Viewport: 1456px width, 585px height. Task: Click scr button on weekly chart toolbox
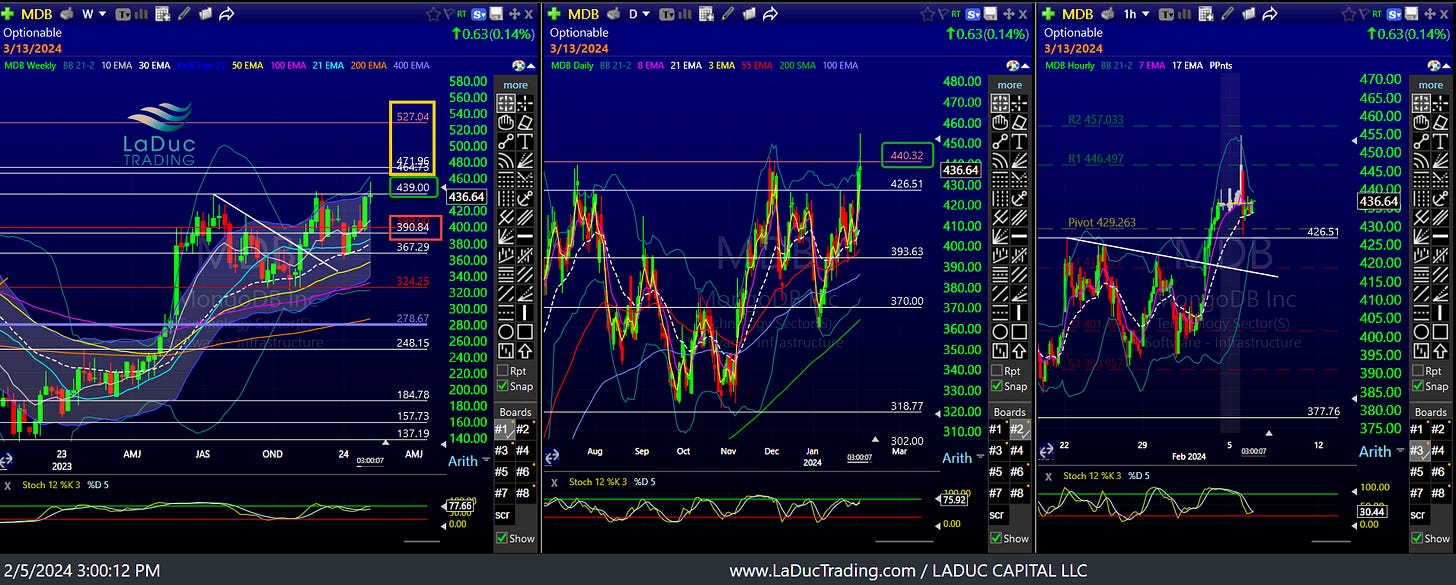[504, 515]
